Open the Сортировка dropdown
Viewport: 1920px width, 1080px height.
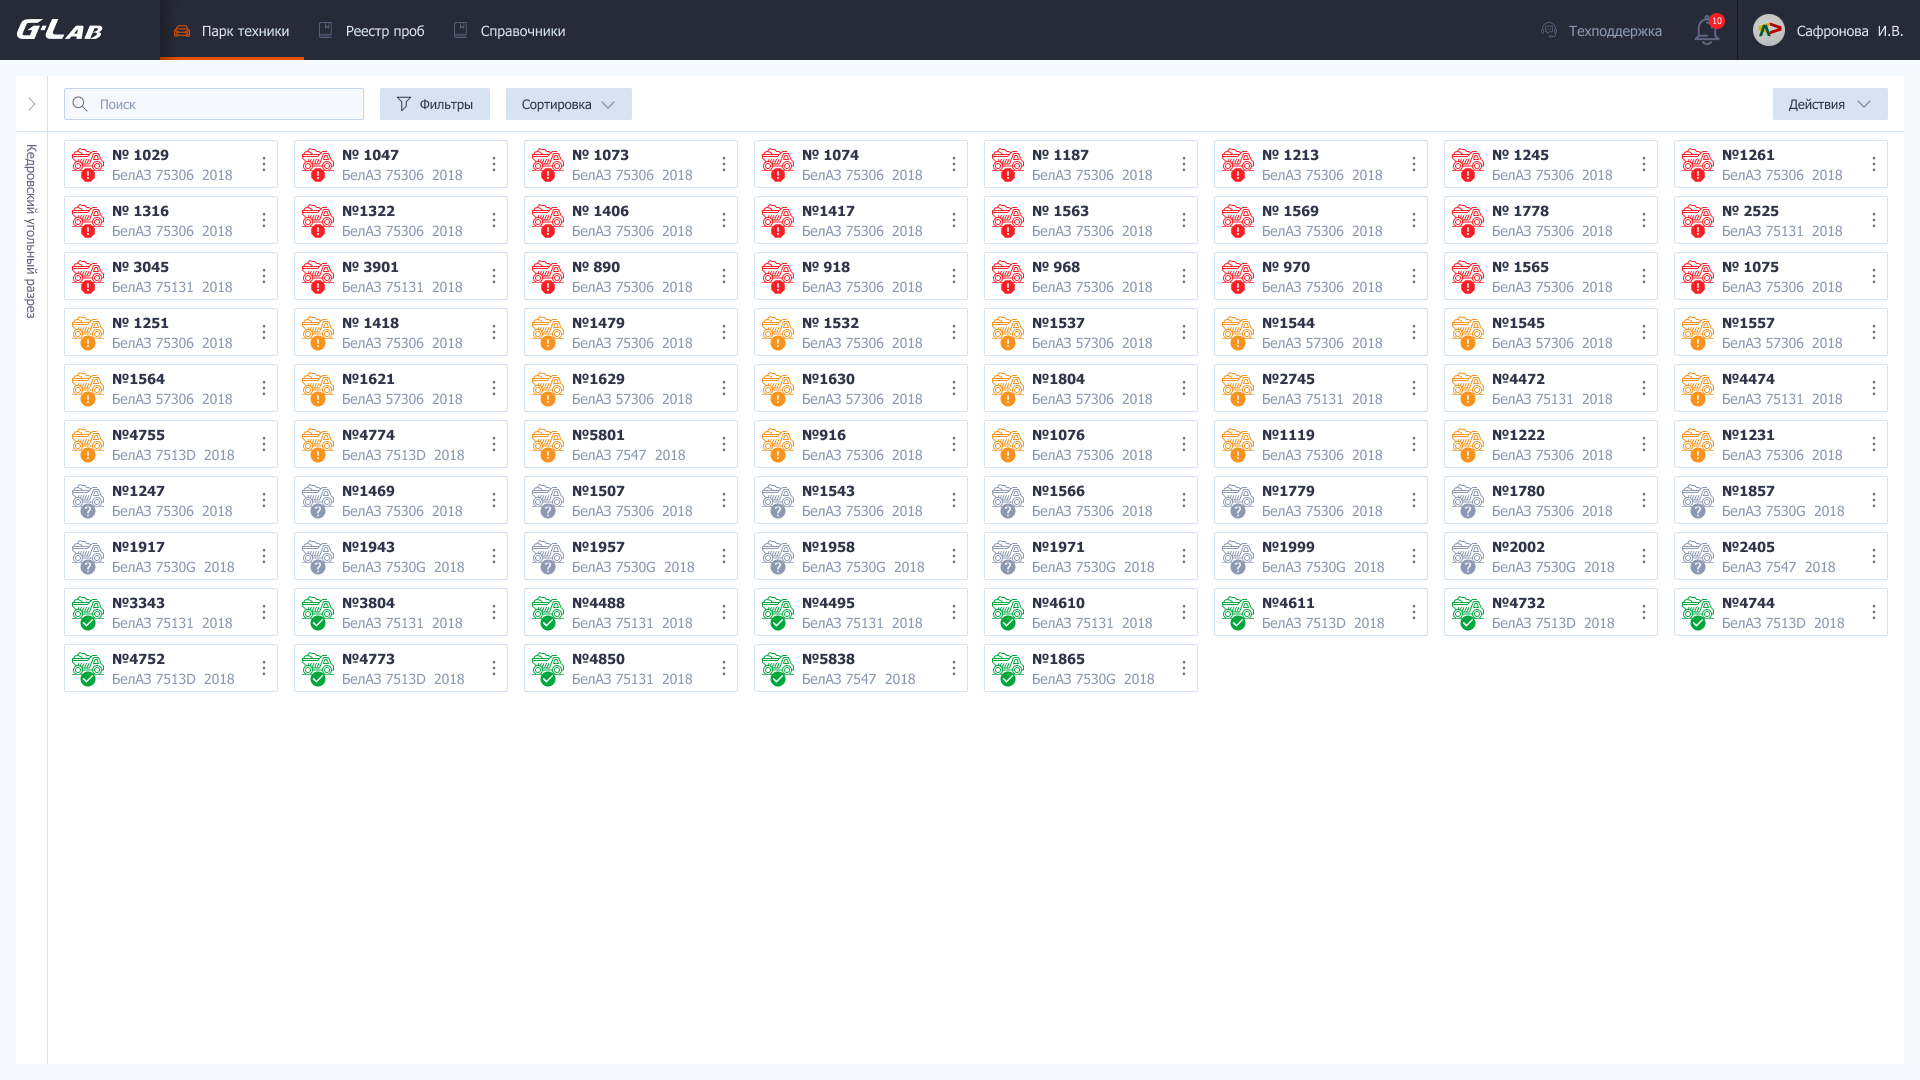click(x=568, y=104)
